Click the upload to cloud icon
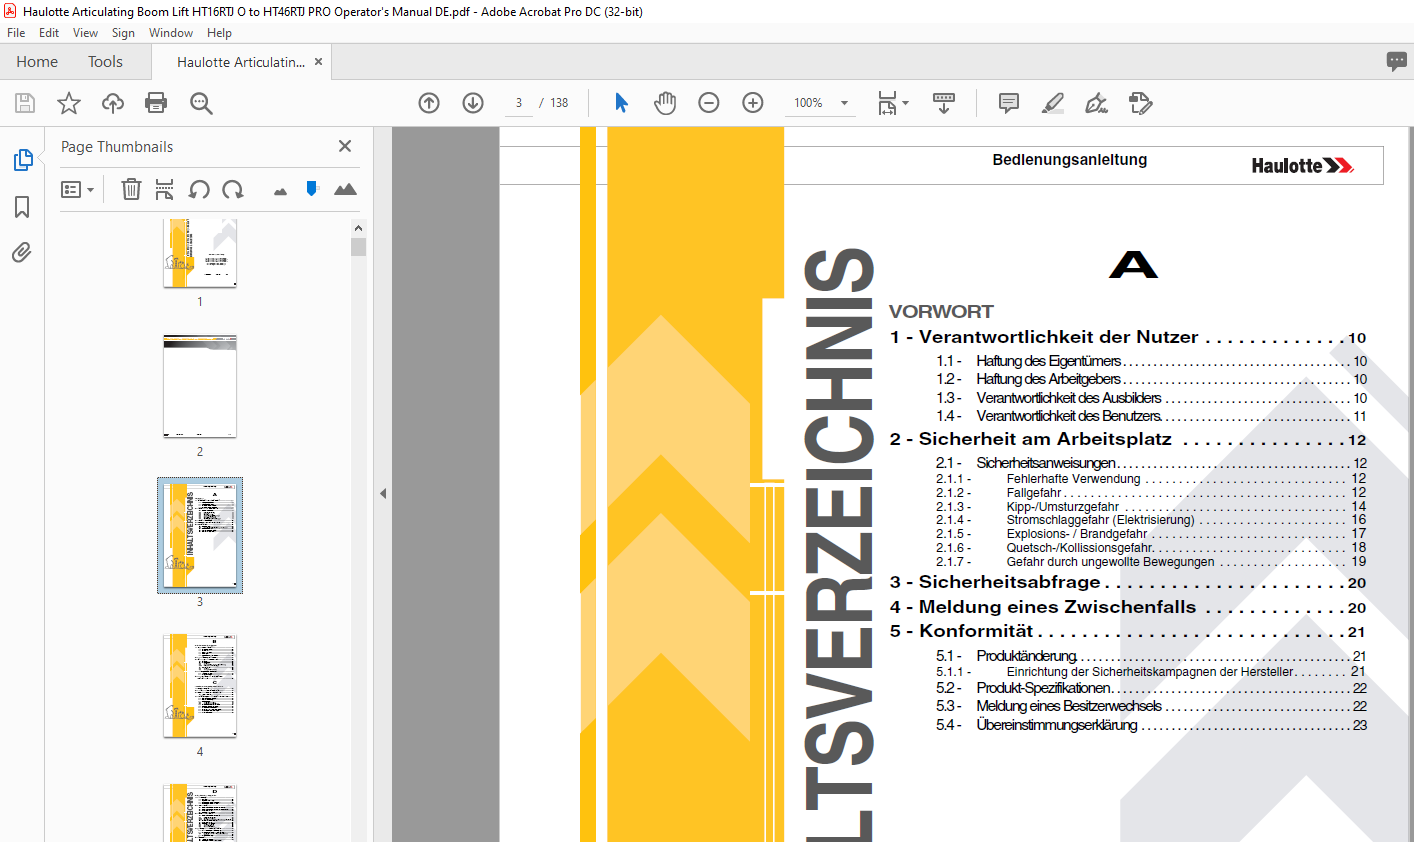This screenshot has height=842, width=1414. [113, 103]
